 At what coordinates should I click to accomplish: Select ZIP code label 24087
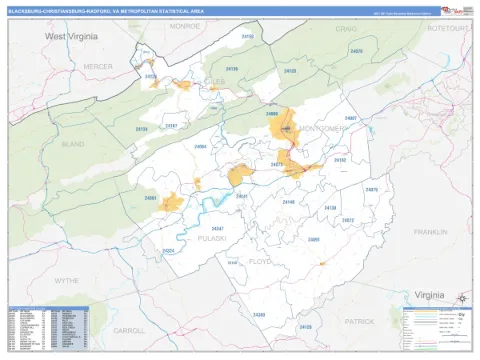(351, 118)
